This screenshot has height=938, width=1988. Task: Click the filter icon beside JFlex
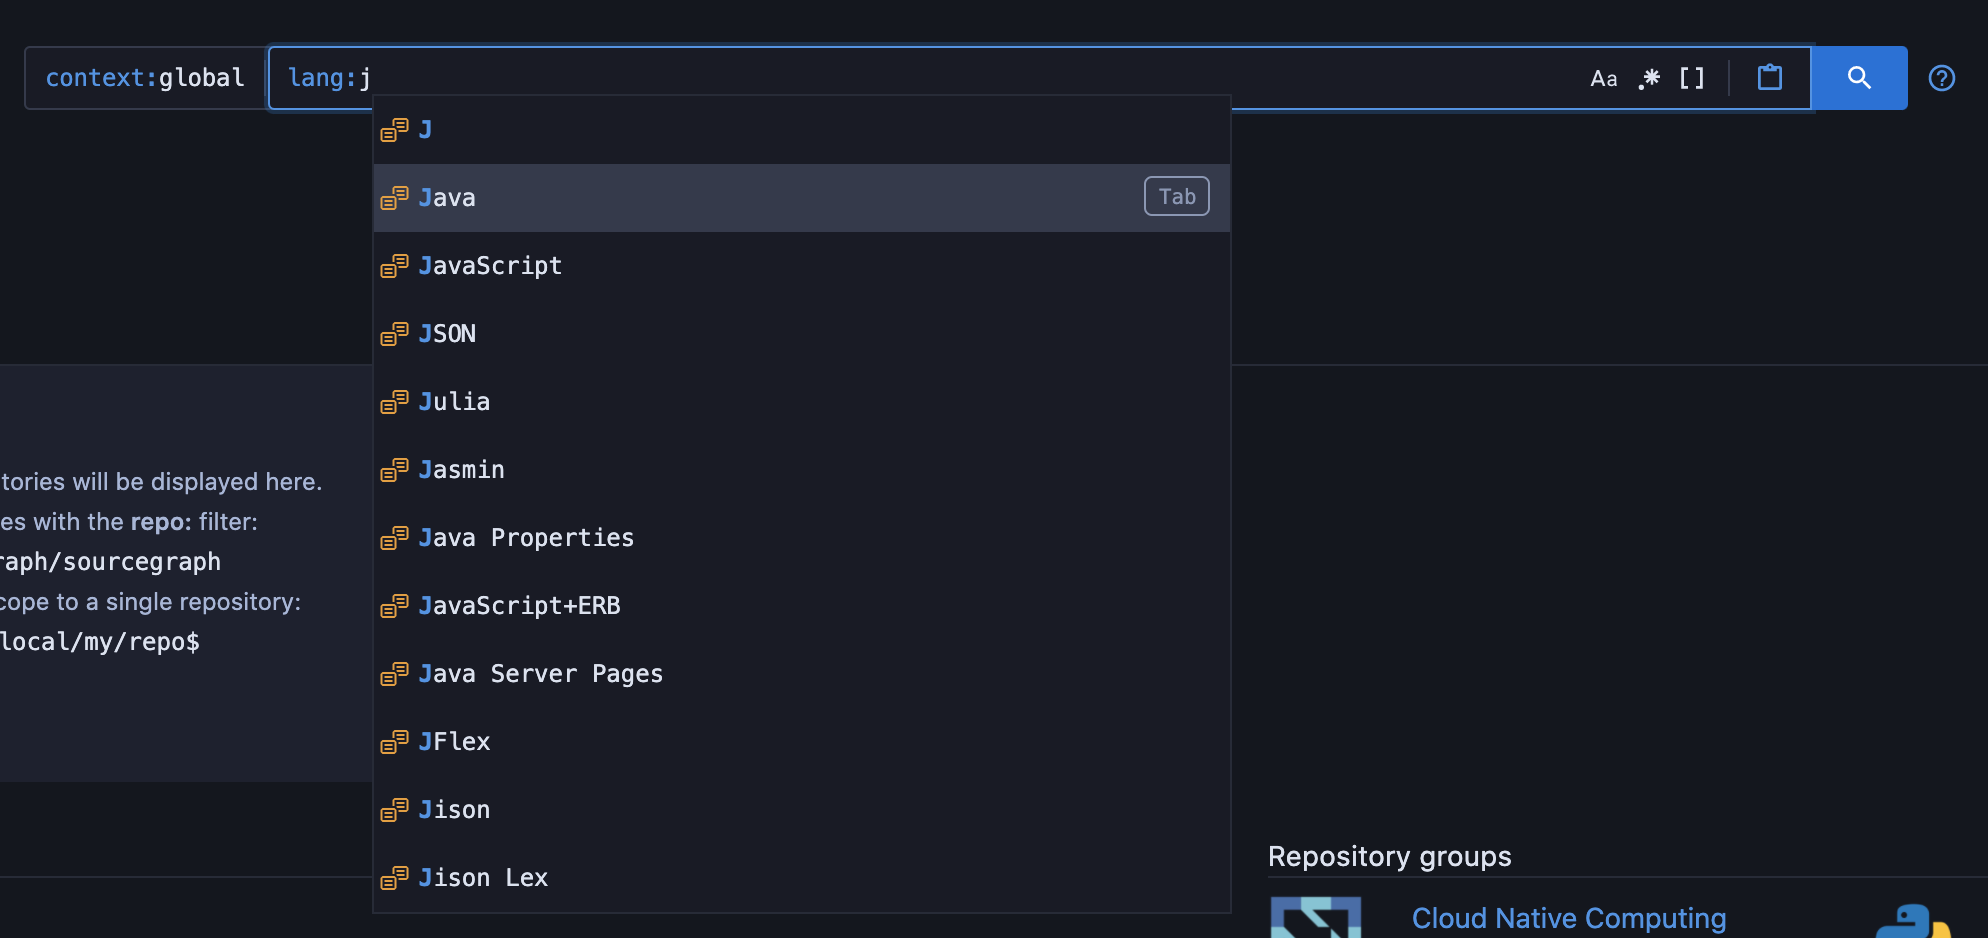point(394,742)
